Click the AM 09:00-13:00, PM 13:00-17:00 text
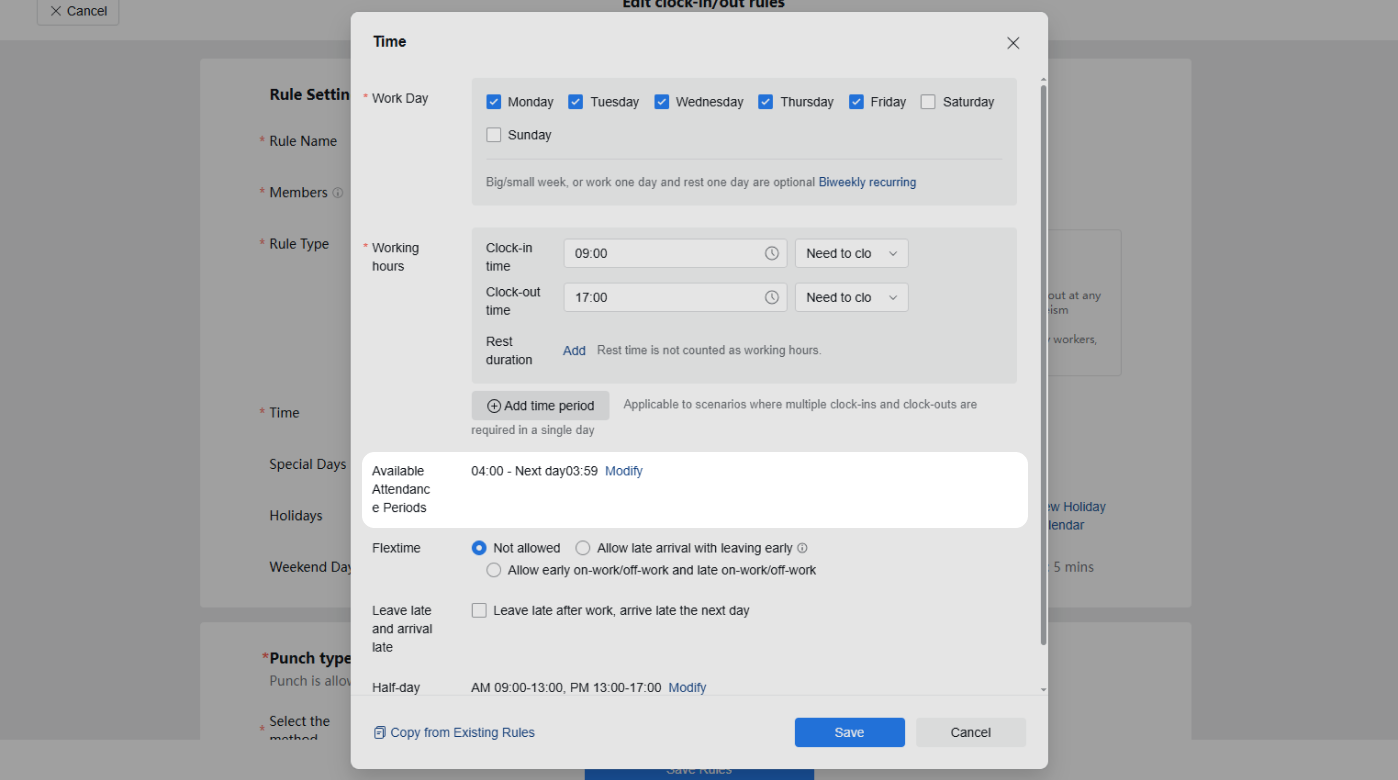Viewport: 1398px width, 780px height. tap(566, 688)
